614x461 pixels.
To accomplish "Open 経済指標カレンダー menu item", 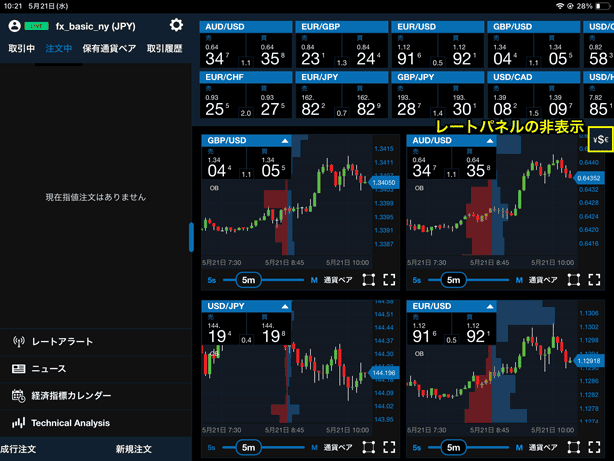I will pyautogui.click(x=96, y=396).
